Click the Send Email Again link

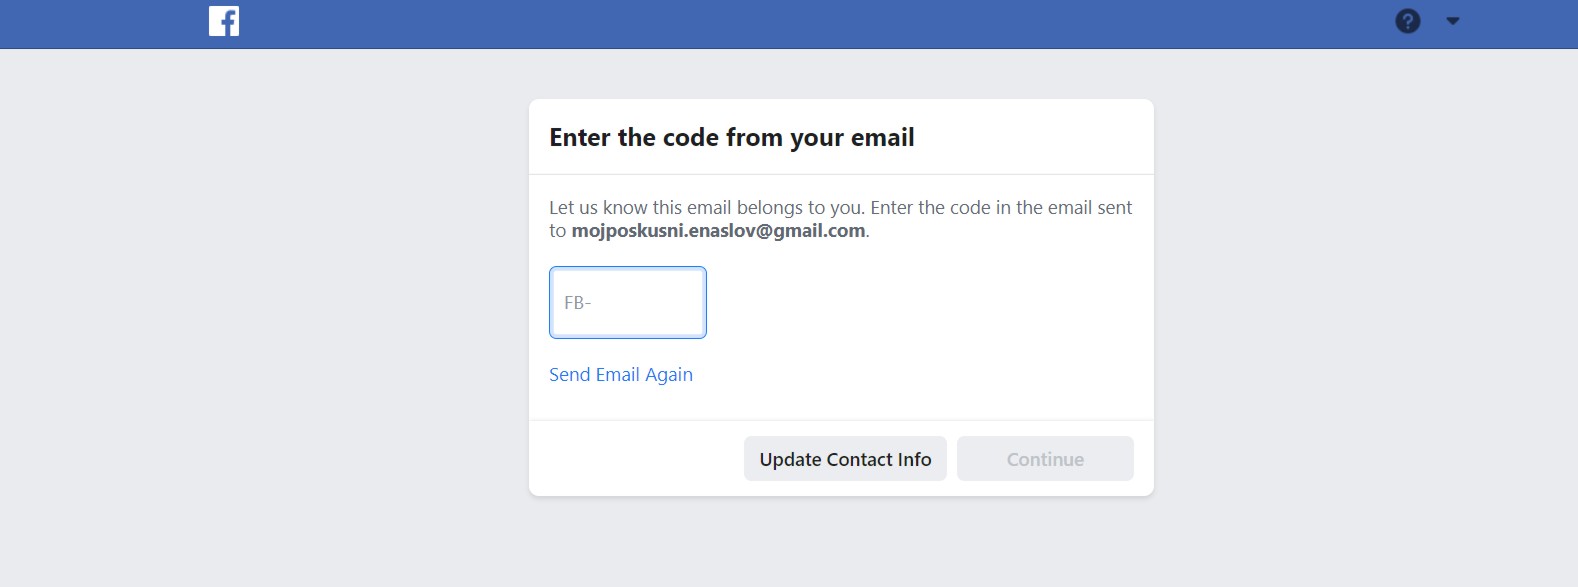(x=621, y=375)
